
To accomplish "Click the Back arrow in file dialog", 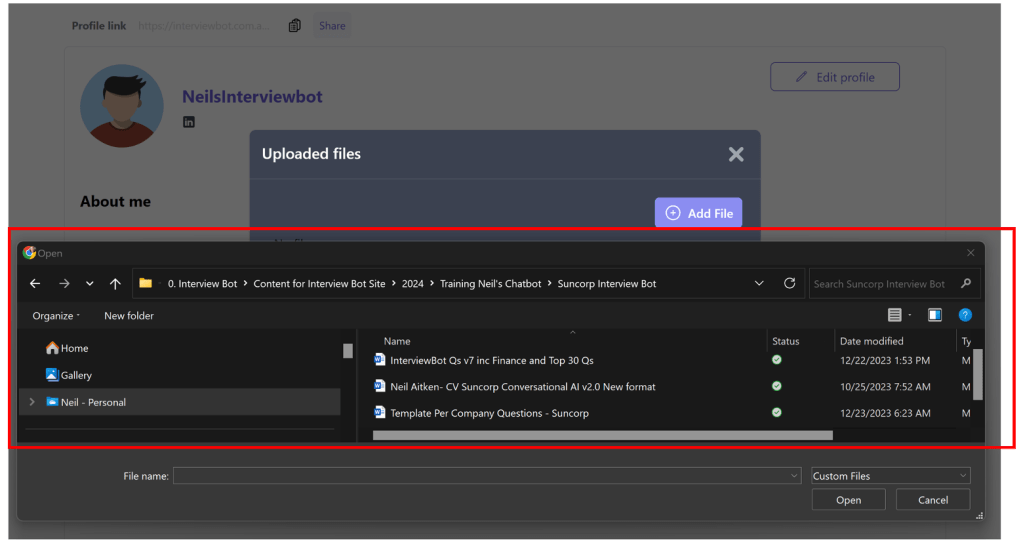I will click(35, 284).
